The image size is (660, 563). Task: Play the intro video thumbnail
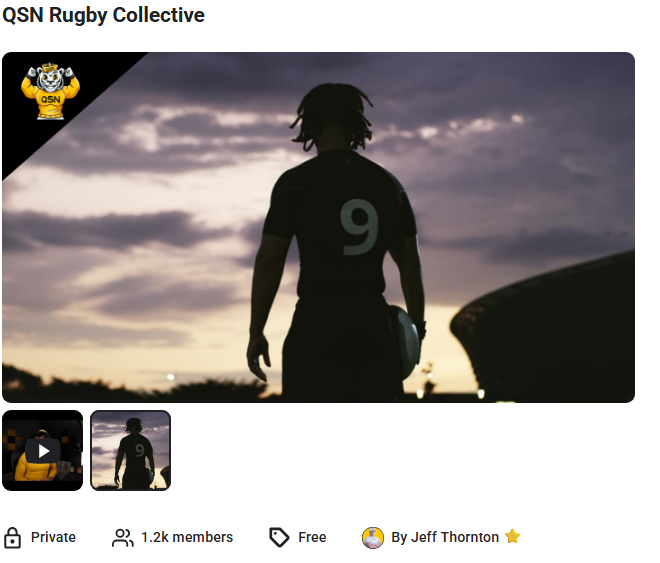tap(43, 451)
